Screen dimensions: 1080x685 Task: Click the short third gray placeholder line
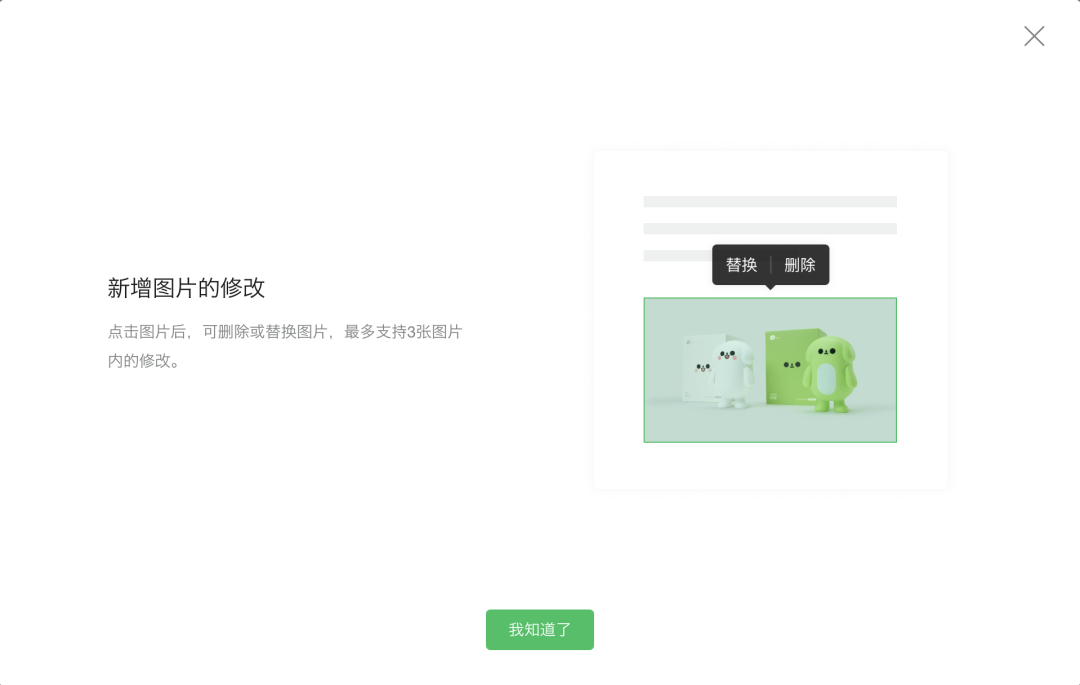pos(678,255)
